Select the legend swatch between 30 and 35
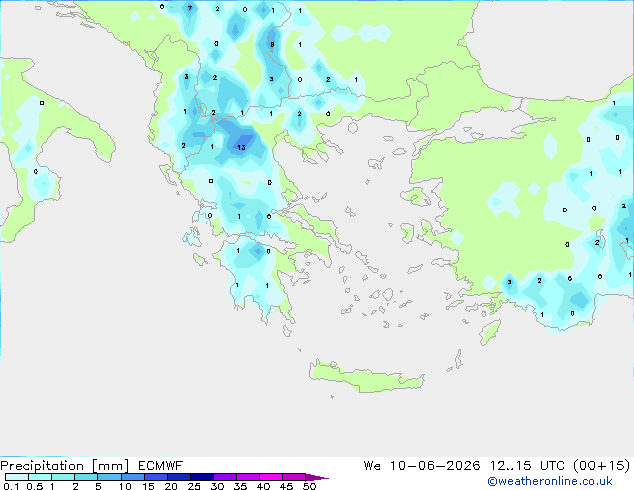 (224, 477)
